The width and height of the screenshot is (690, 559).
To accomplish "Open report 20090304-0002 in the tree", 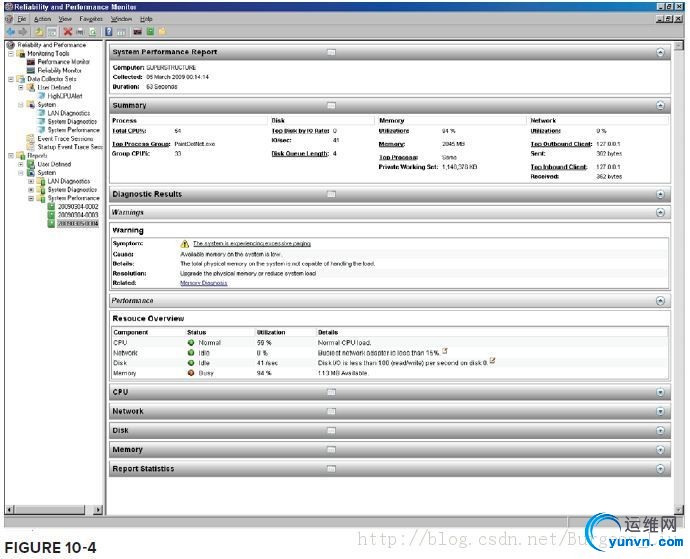I will click(x=76, y=206).
